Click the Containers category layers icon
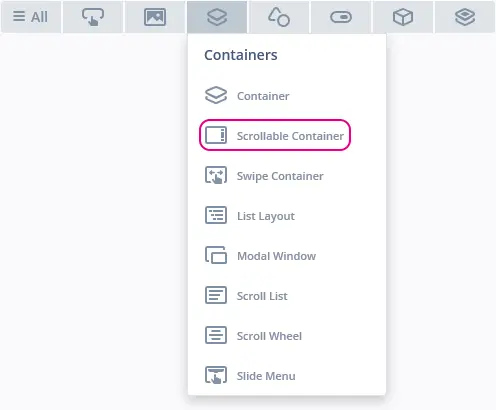 (217, 17)
